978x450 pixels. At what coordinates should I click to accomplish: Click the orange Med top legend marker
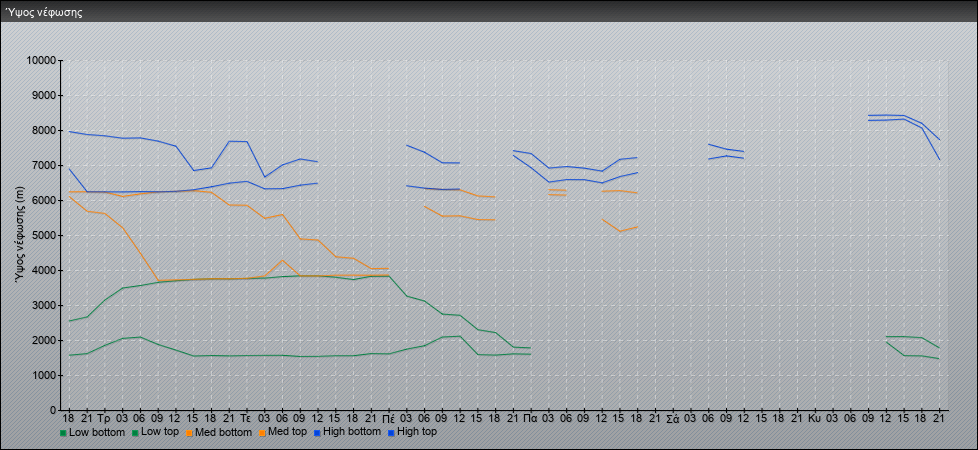coord(263,433)
